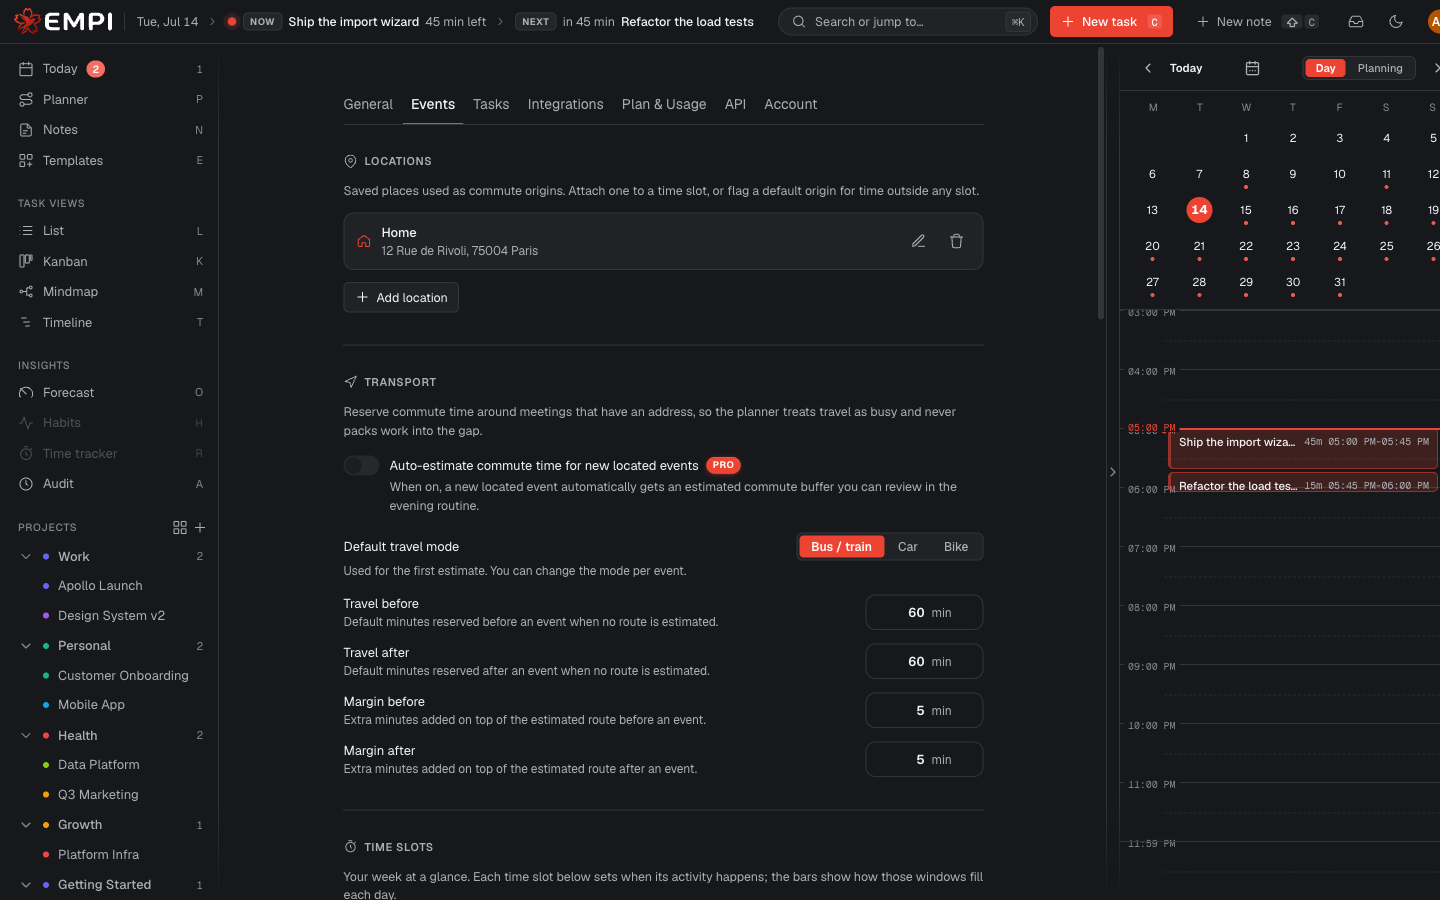Viewport: 1440px width, 900px height.
Task: Edit the Margin after minutes field
Action: coord(924,759)
